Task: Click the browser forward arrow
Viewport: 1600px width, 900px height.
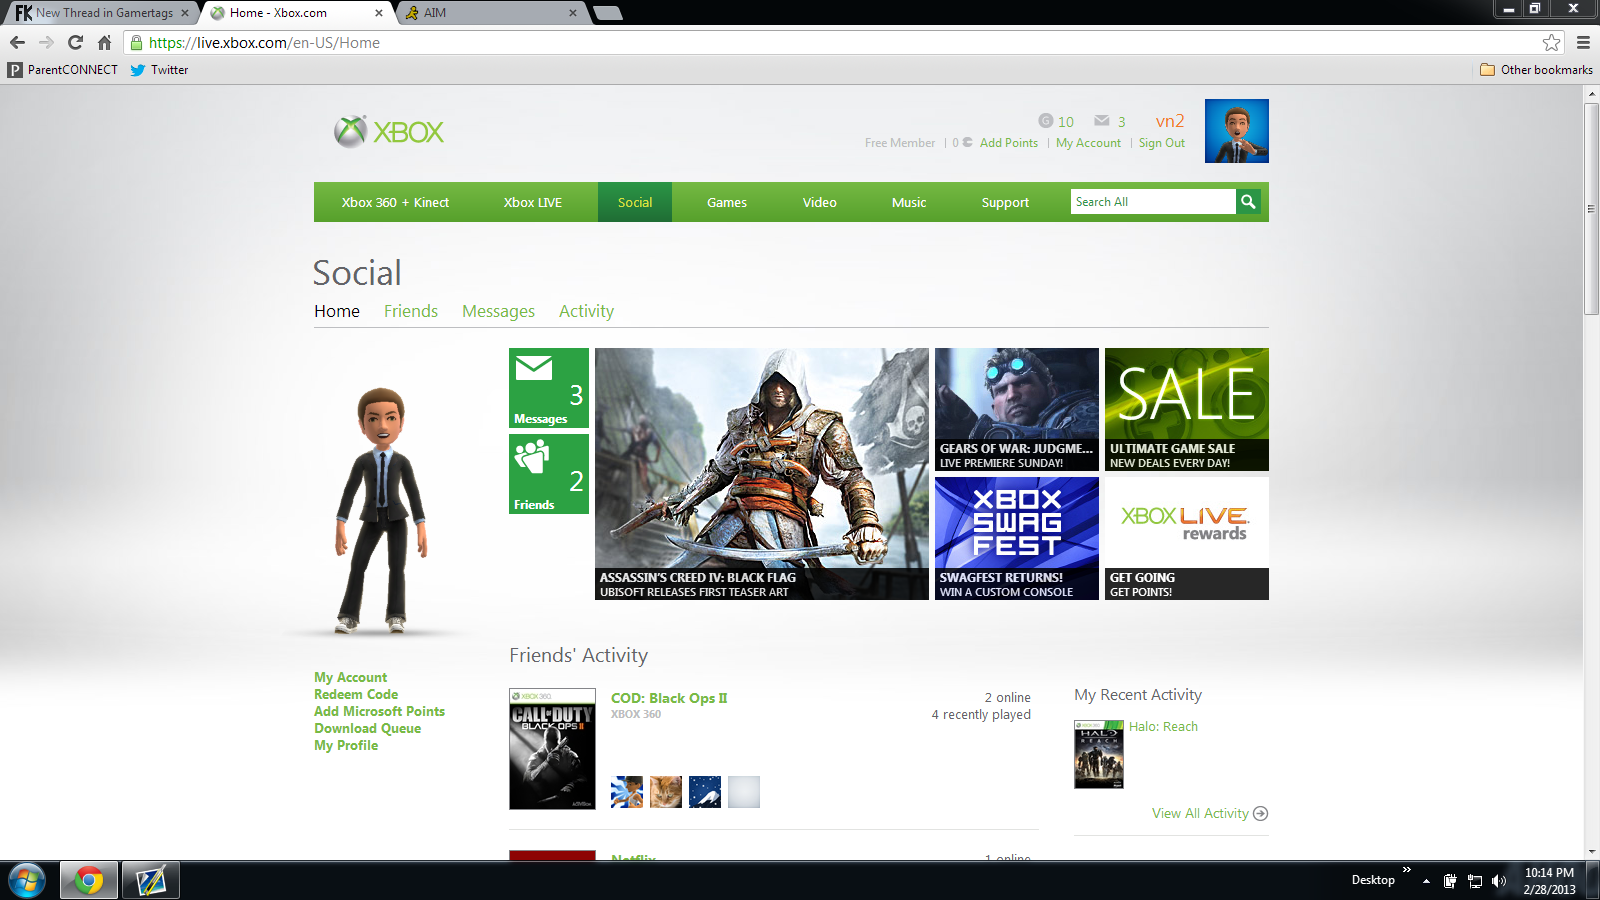Action: pos(46,42)
